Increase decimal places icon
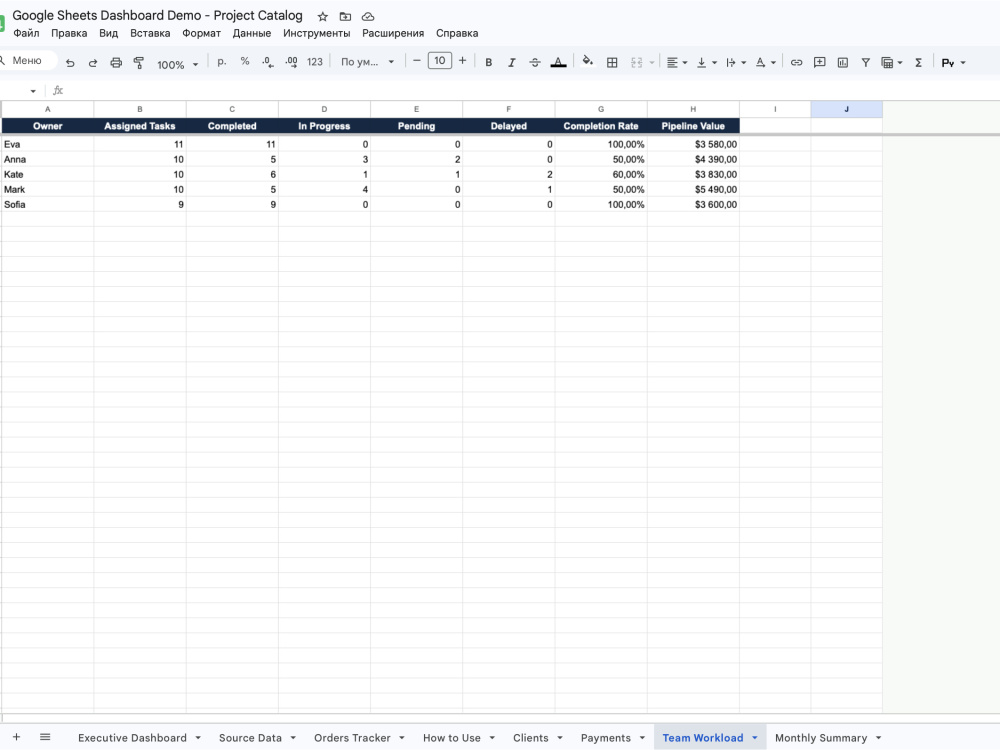The height and width of the screenshot is (750, 1000). click(291, 62)
